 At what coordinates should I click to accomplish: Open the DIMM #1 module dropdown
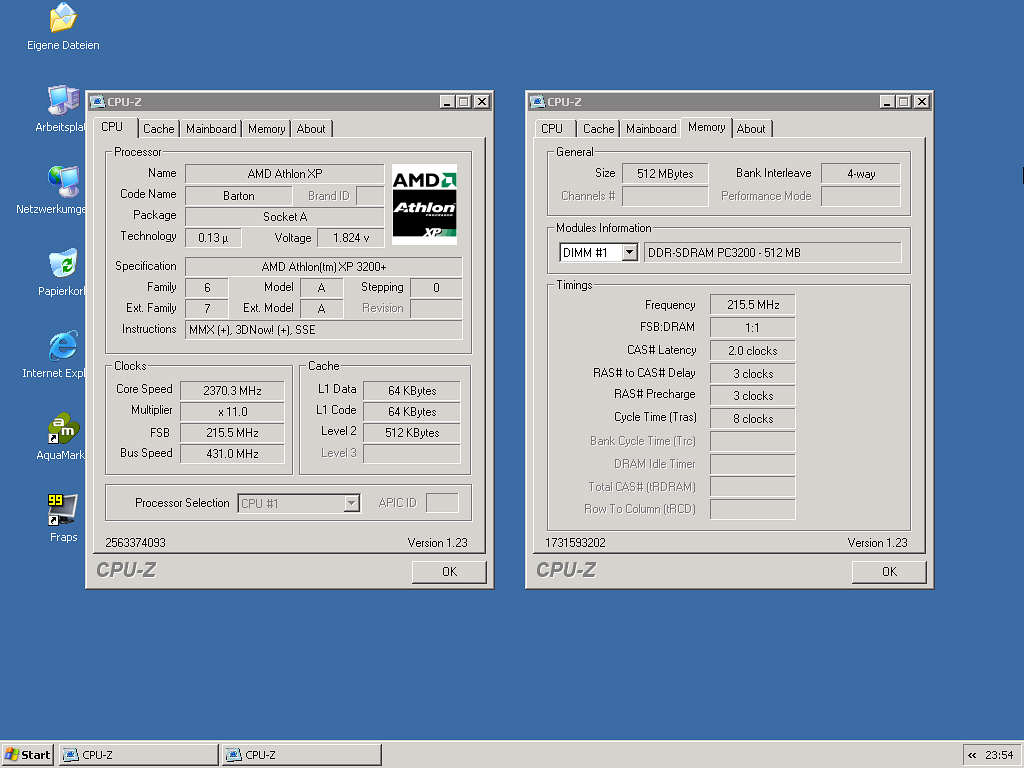coord(630,253)
